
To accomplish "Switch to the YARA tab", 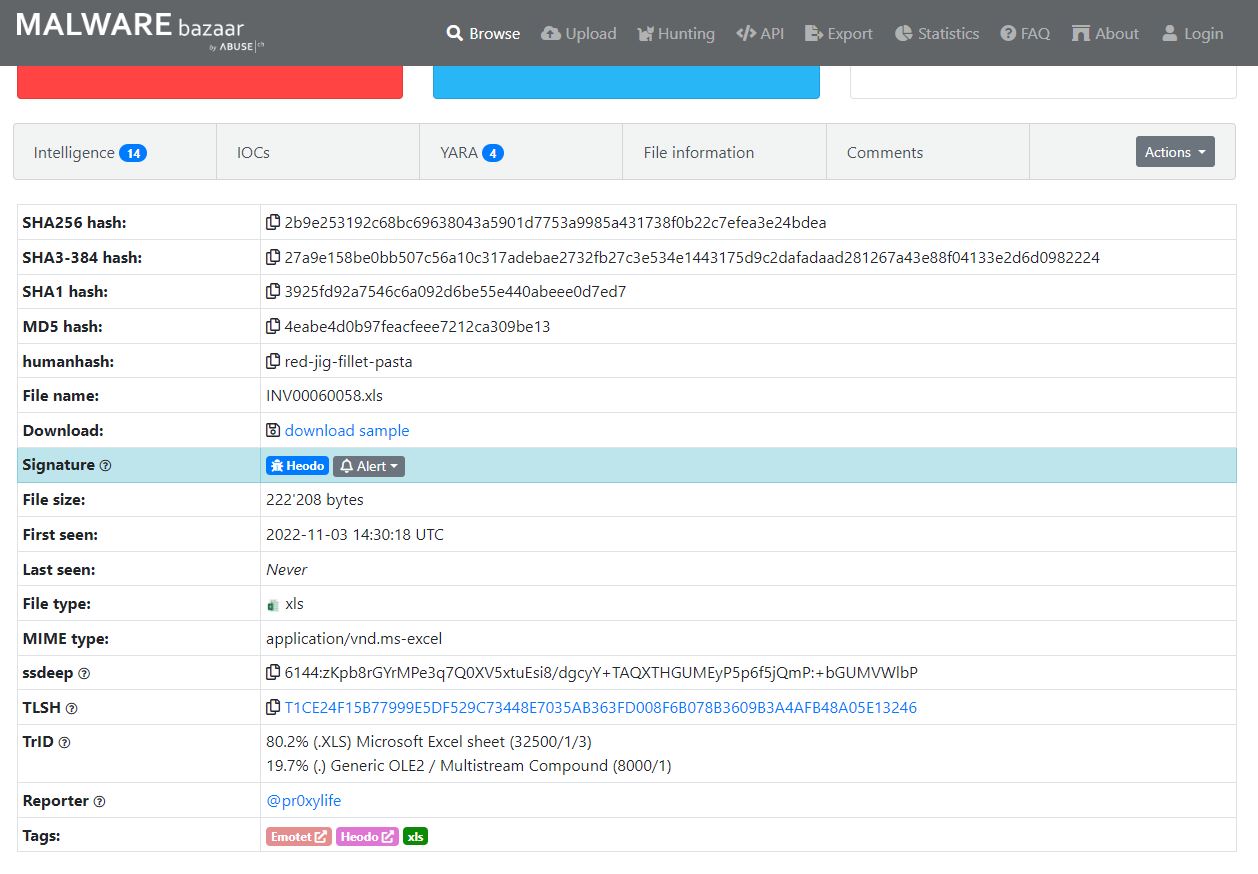I will pyautogui.click(x=521, y=152).
